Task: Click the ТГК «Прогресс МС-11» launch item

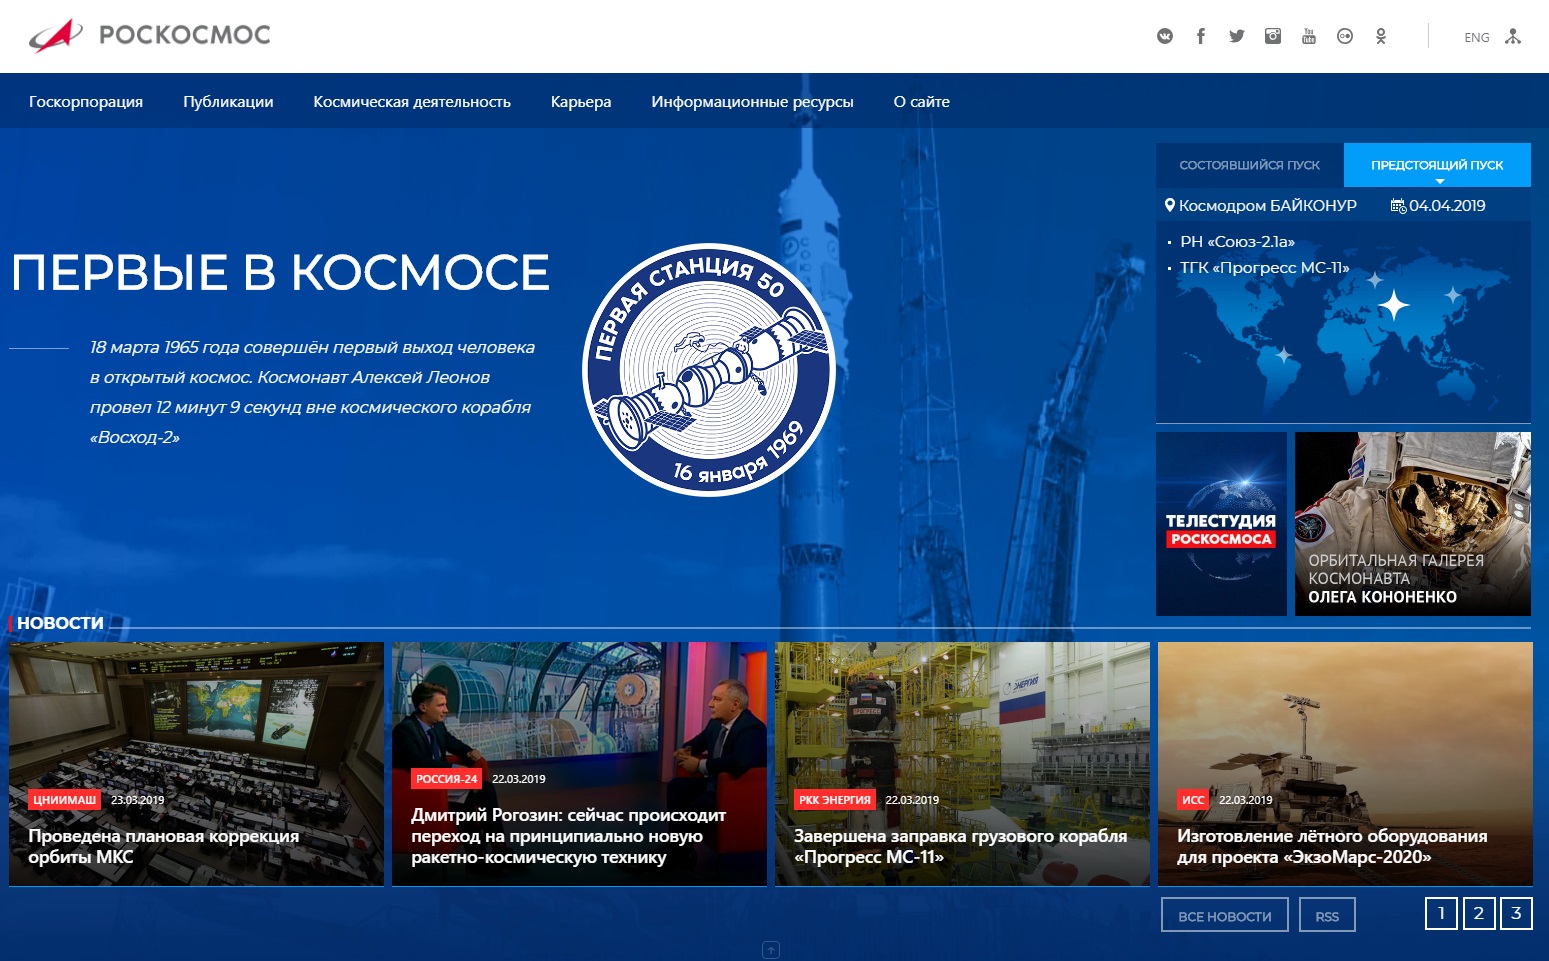Action: (x=1265, y=268)
